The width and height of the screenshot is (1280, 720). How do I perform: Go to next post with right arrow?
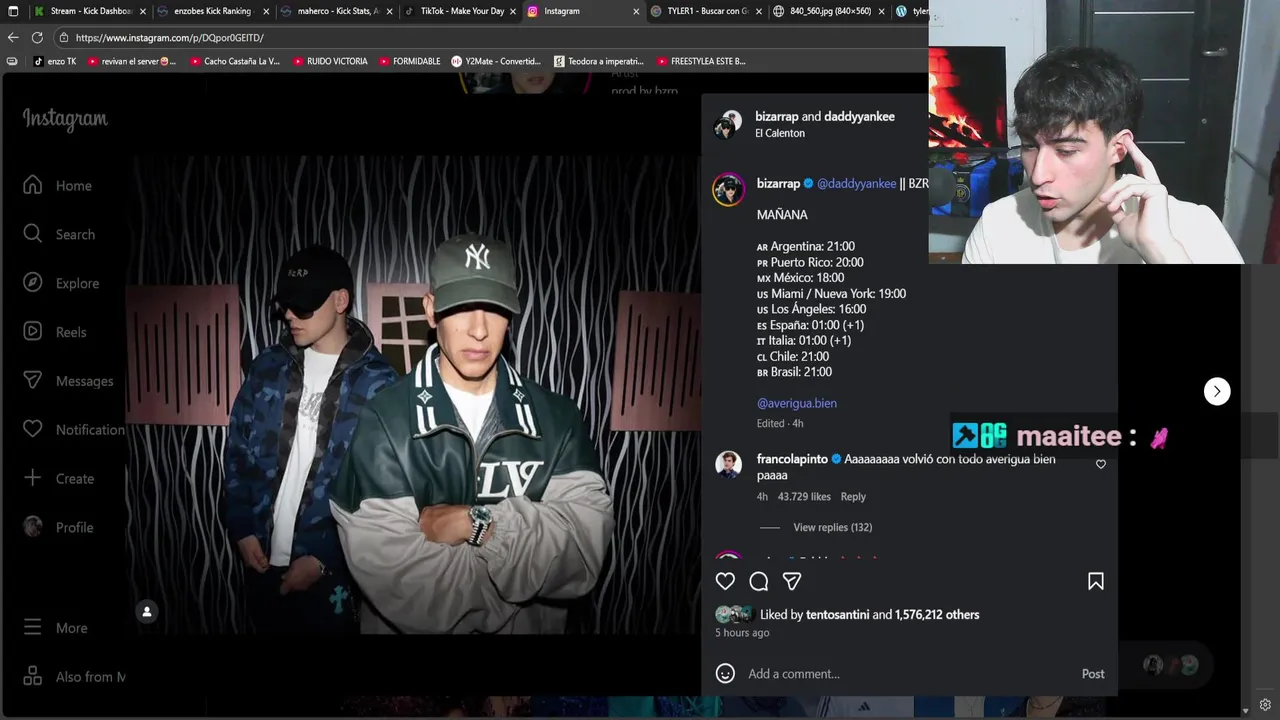click(x=1217, y=391)
